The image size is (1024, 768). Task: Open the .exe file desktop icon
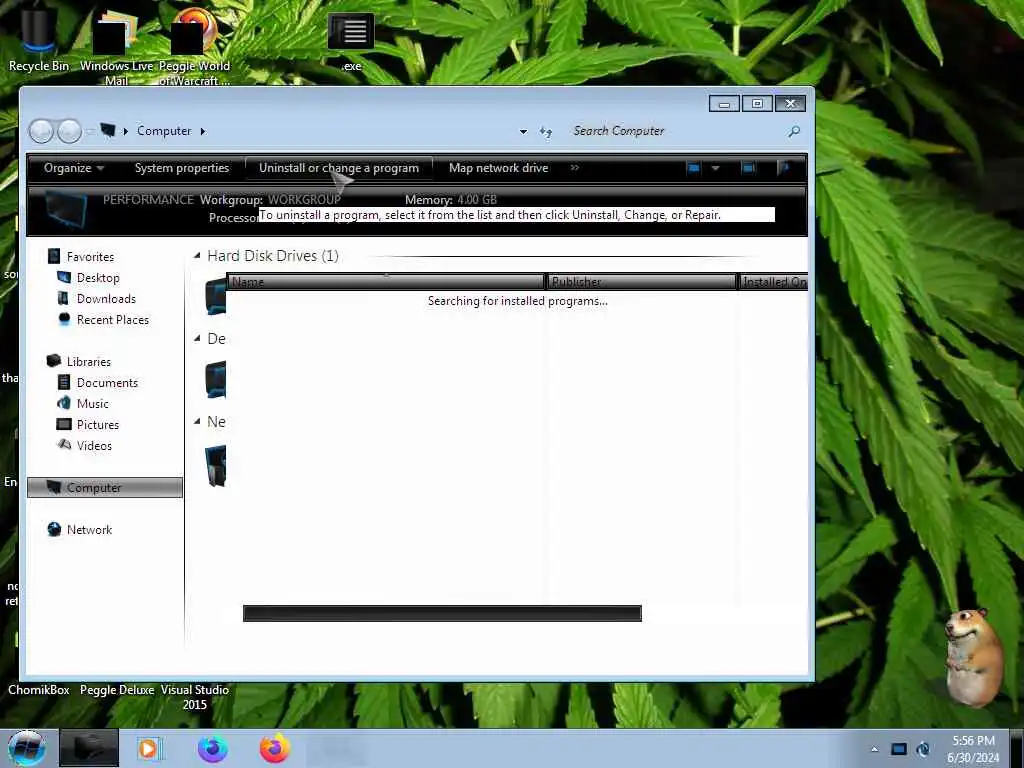pos(351,40)
